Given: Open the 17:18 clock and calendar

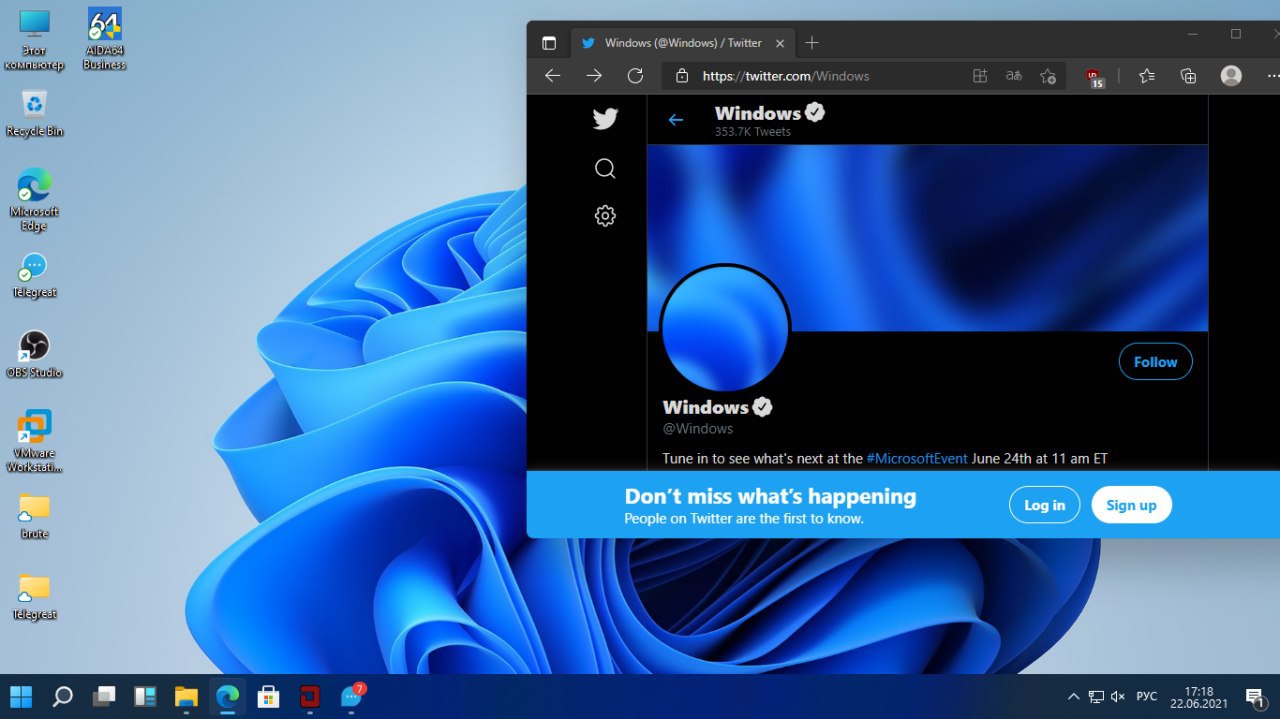Looking at the screenshot, I should click(1198, 697).
